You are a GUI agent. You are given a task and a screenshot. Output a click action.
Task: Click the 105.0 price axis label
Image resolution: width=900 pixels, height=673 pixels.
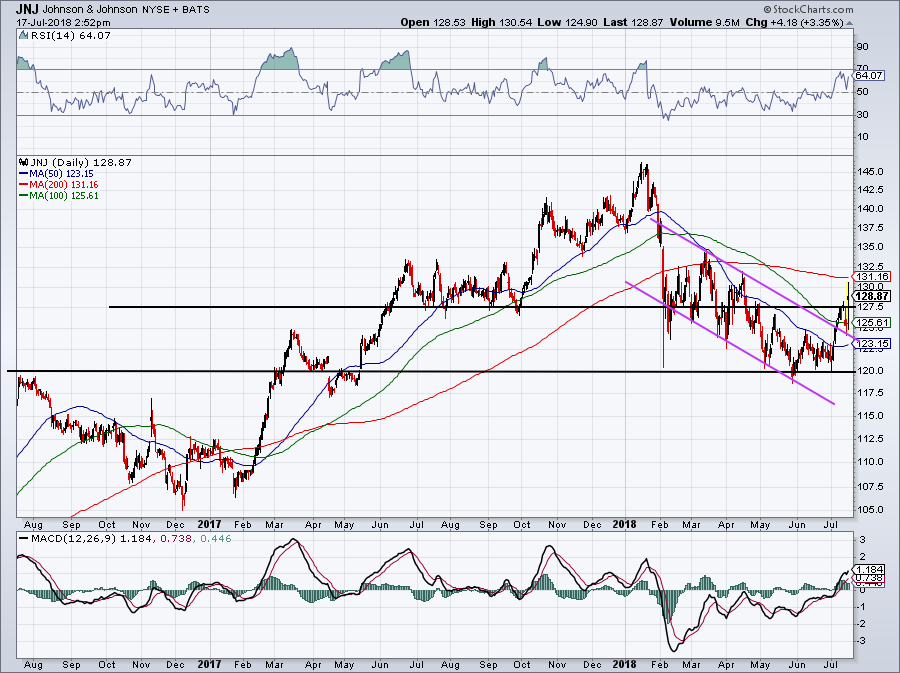pos(870,509)
